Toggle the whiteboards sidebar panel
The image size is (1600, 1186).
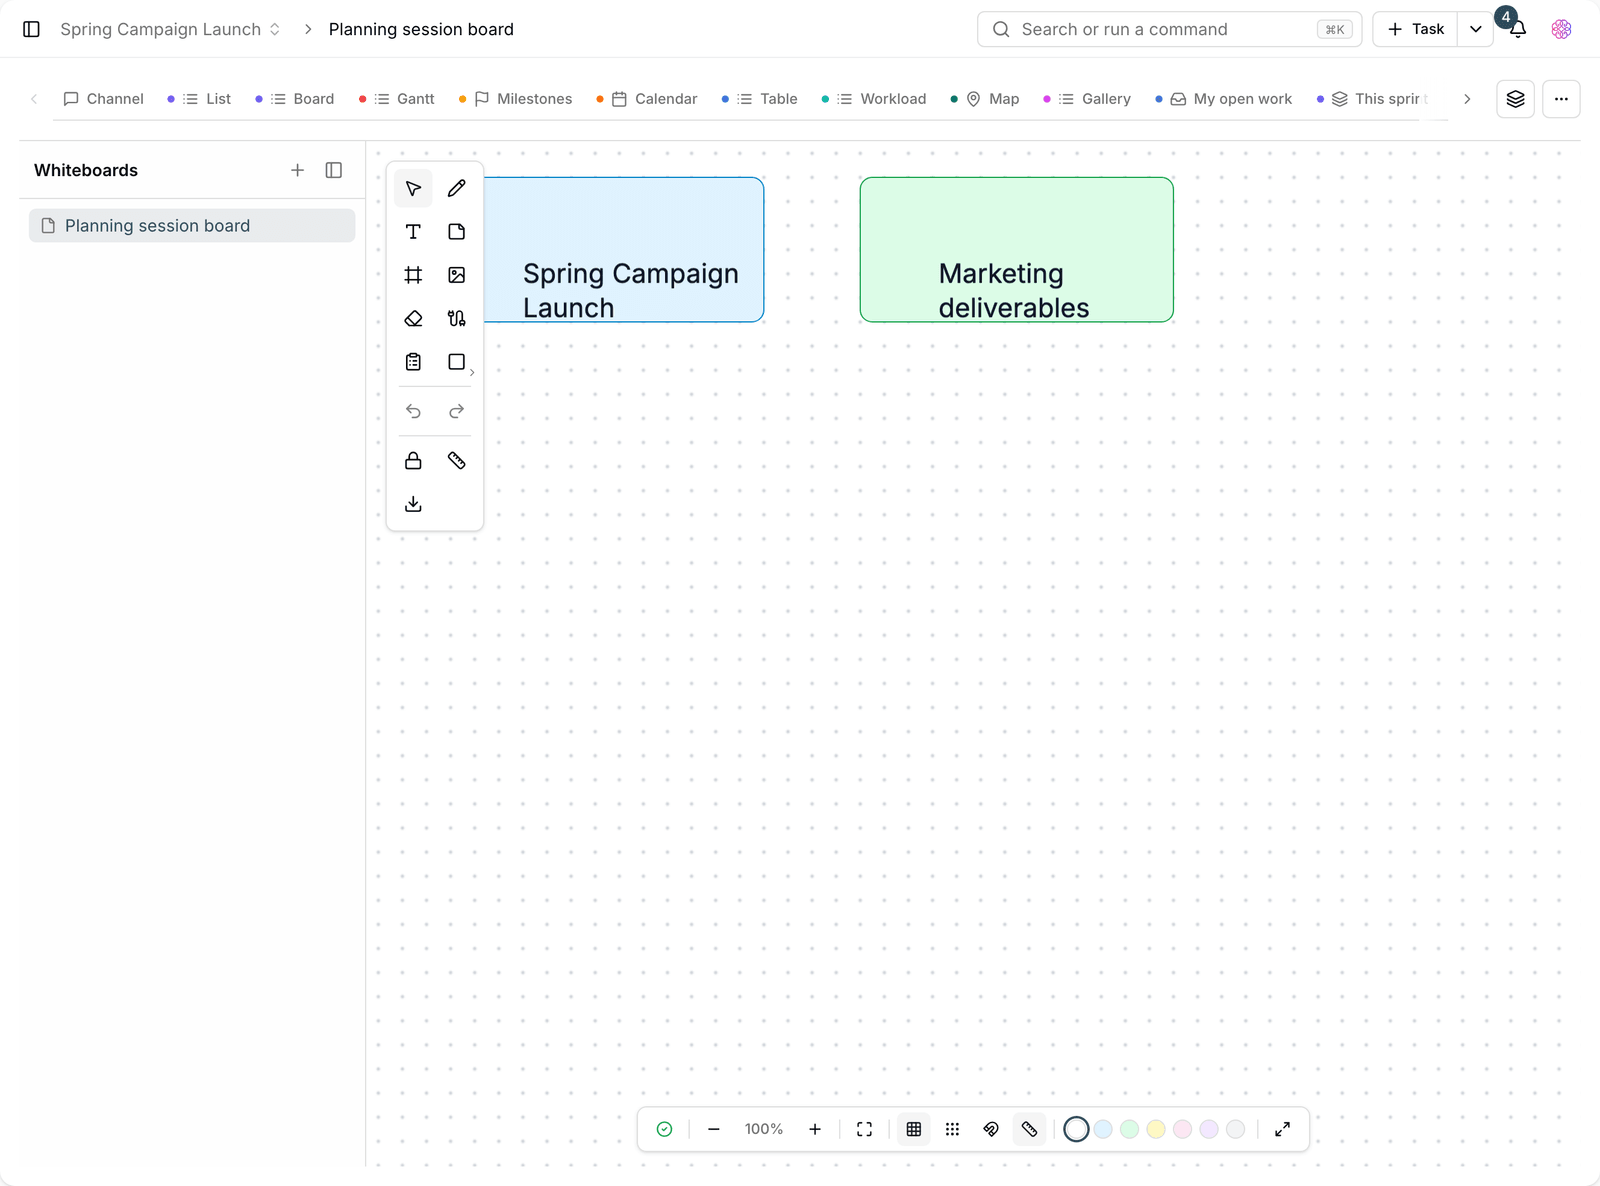[x=334, y=170]
